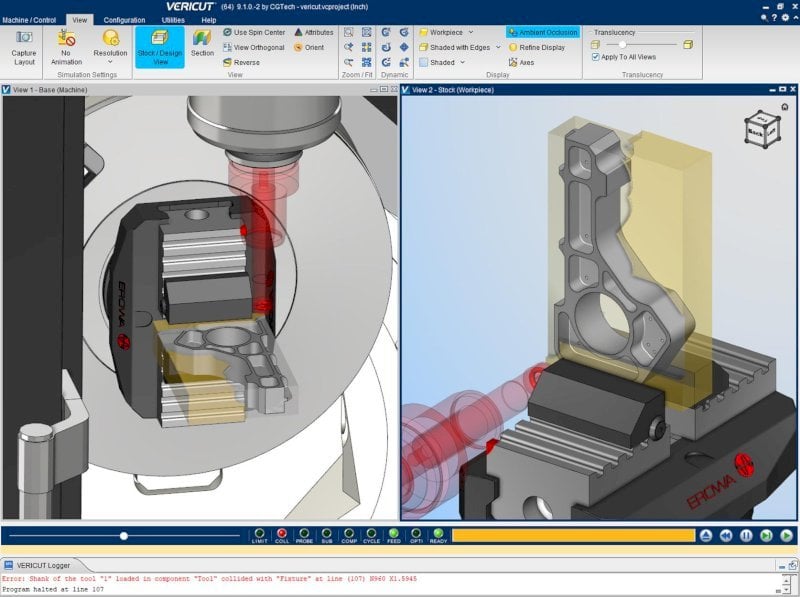Click the bottom-right Zoom / Fit icon
Viewport: 800px width, 597px height.
[366, 62]
